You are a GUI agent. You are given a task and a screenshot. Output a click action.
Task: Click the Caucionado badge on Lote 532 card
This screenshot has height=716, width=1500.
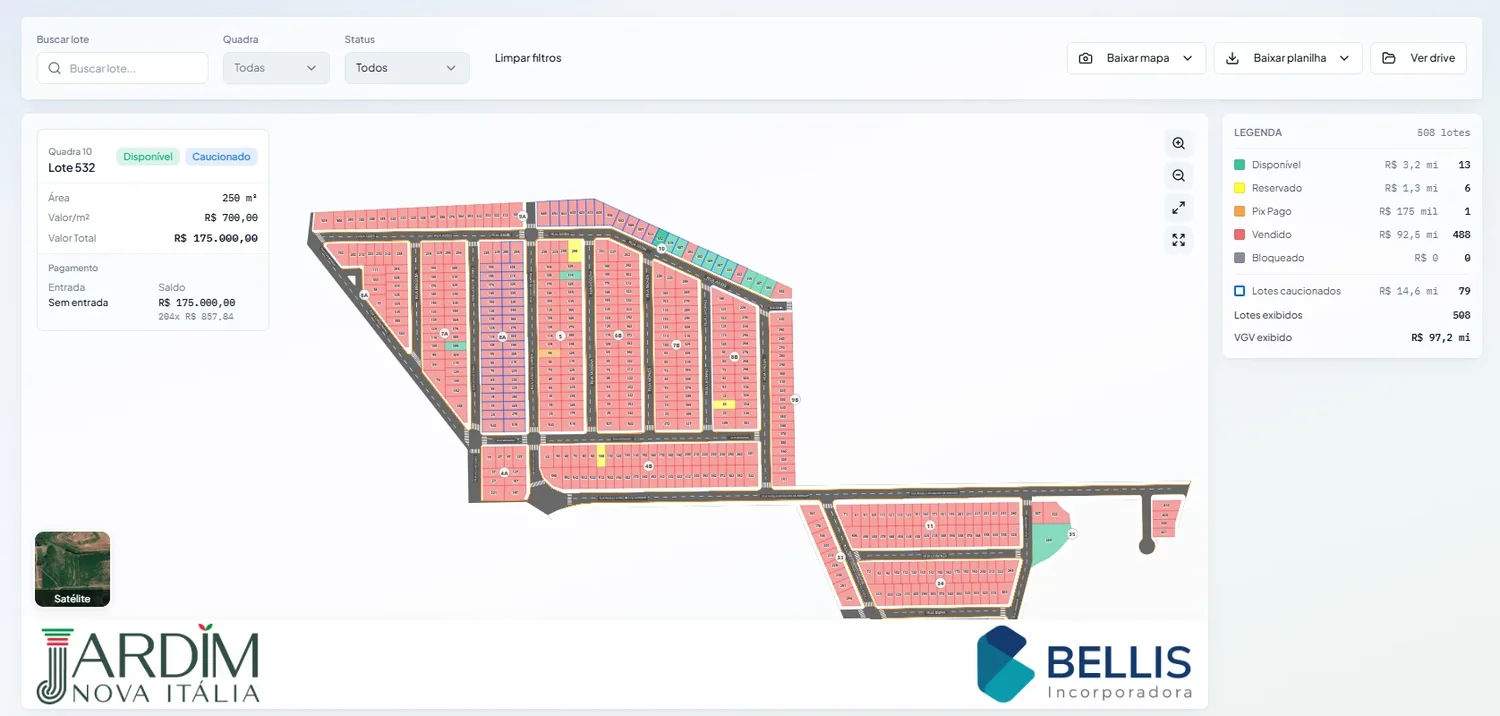tap(221, 157)
